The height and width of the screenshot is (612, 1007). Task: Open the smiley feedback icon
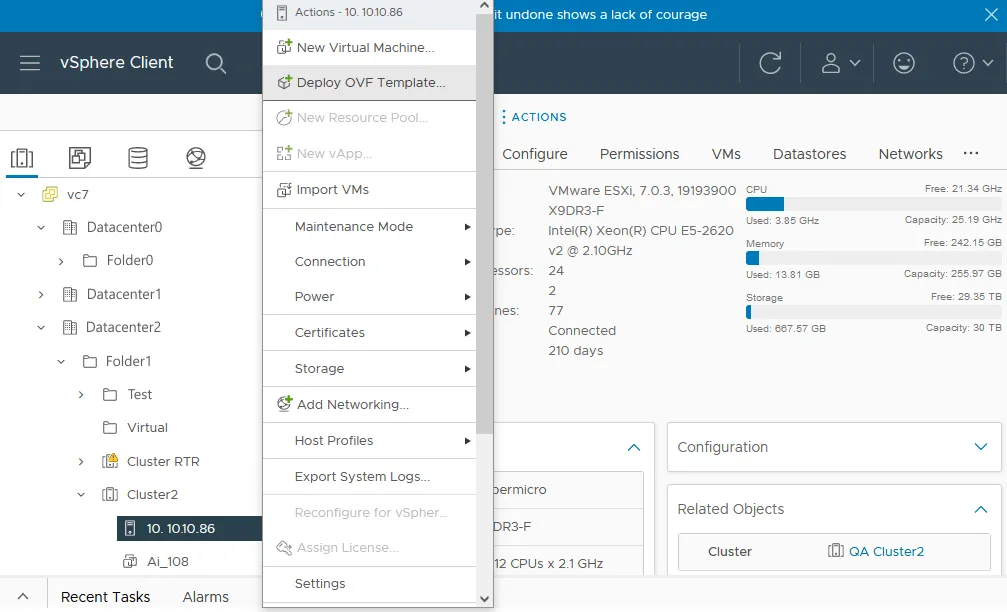point(903,63)
